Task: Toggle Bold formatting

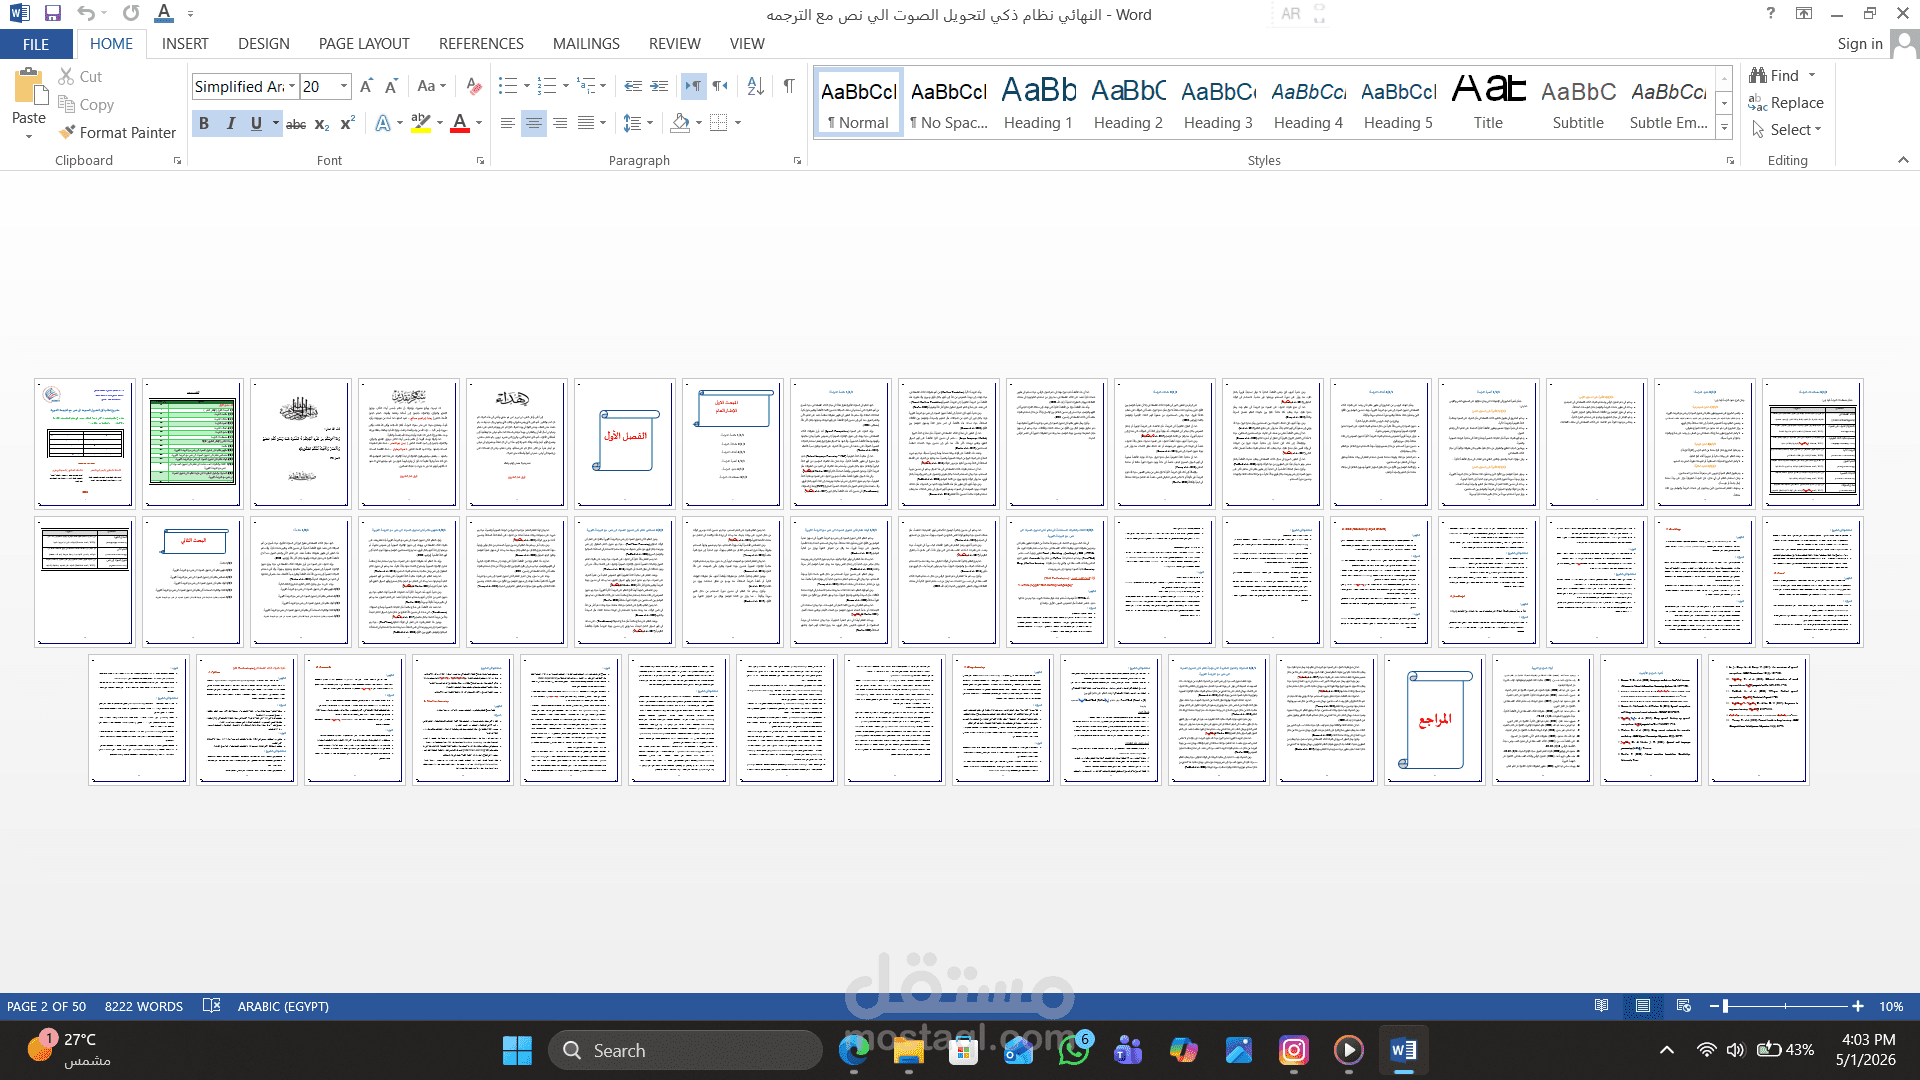Action: (x=204, y=123)
